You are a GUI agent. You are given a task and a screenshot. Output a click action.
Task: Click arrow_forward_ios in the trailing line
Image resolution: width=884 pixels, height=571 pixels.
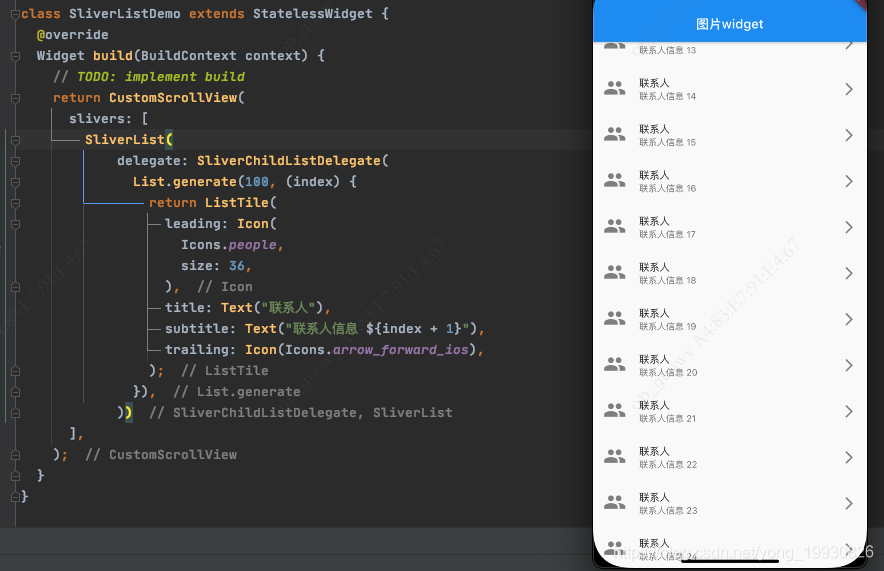coord(400,350)
